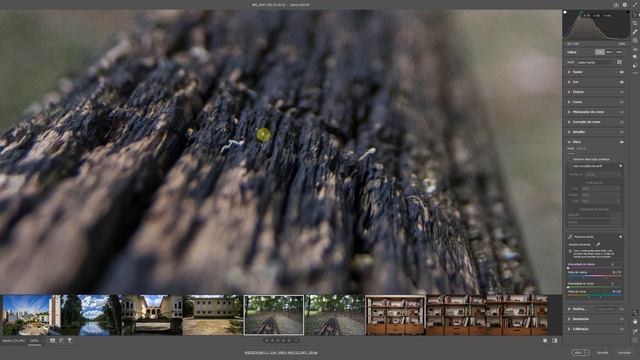
Task: Enable Usar correções de perfil checkbox
Action: (570, 166)
